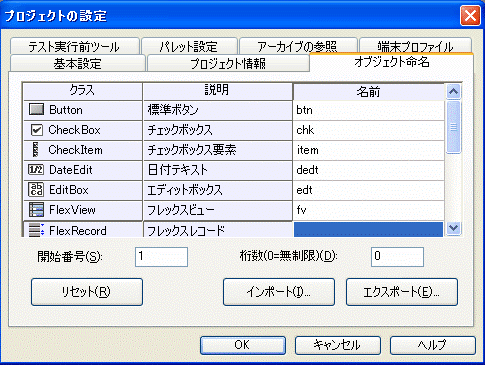485x365 pixels.
Task: Switch to the パレット設定 tab
Action: click(189, 46)
